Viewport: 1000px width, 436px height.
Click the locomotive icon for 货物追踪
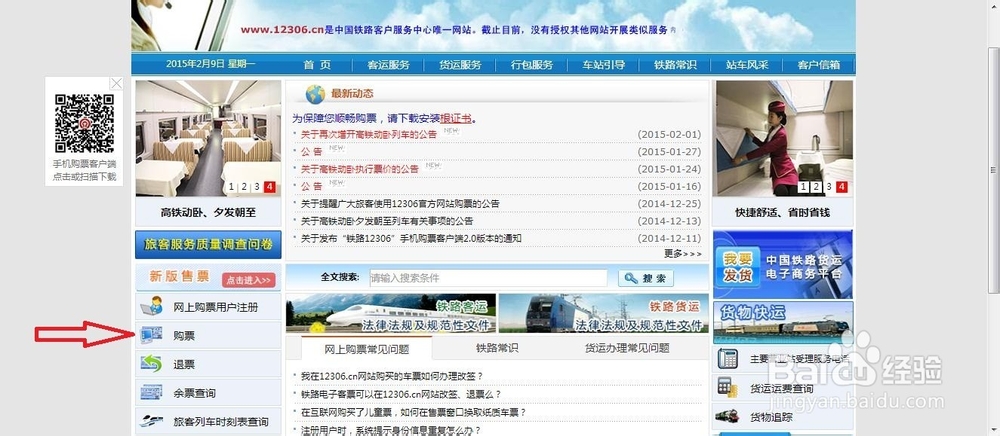pos(727,416)
